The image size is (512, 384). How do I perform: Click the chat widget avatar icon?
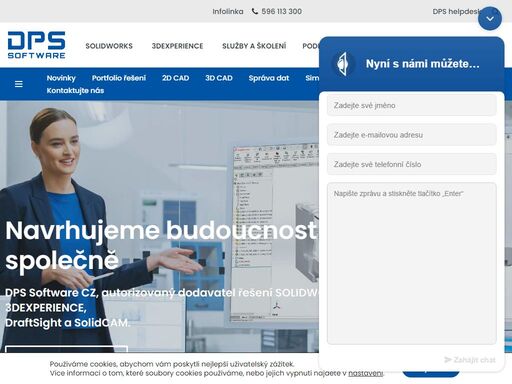tap(343, 63)
